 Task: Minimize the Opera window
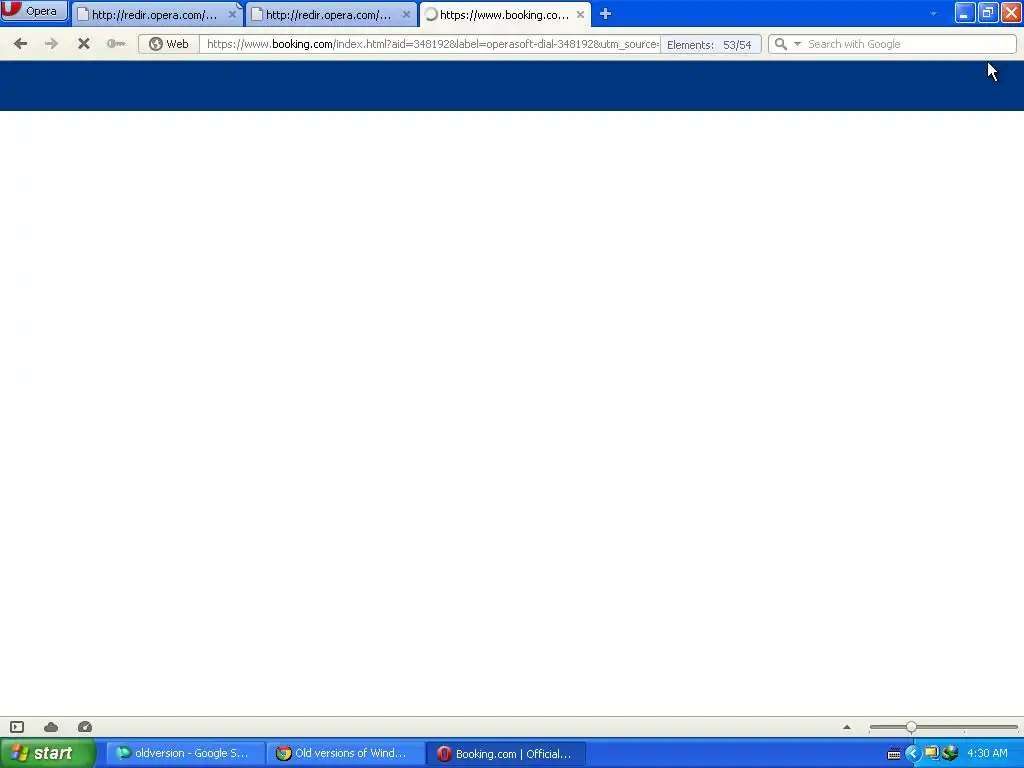(965, 13)
